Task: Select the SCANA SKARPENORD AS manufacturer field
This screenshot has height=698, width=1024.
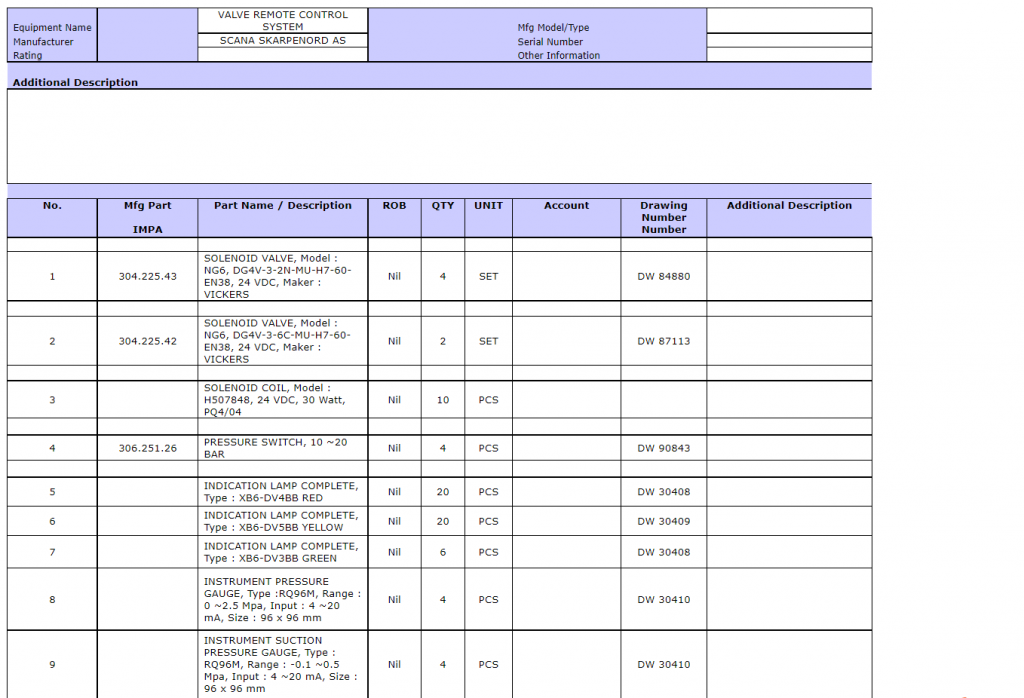Action: pyautogui.click(x=283, y=41)
